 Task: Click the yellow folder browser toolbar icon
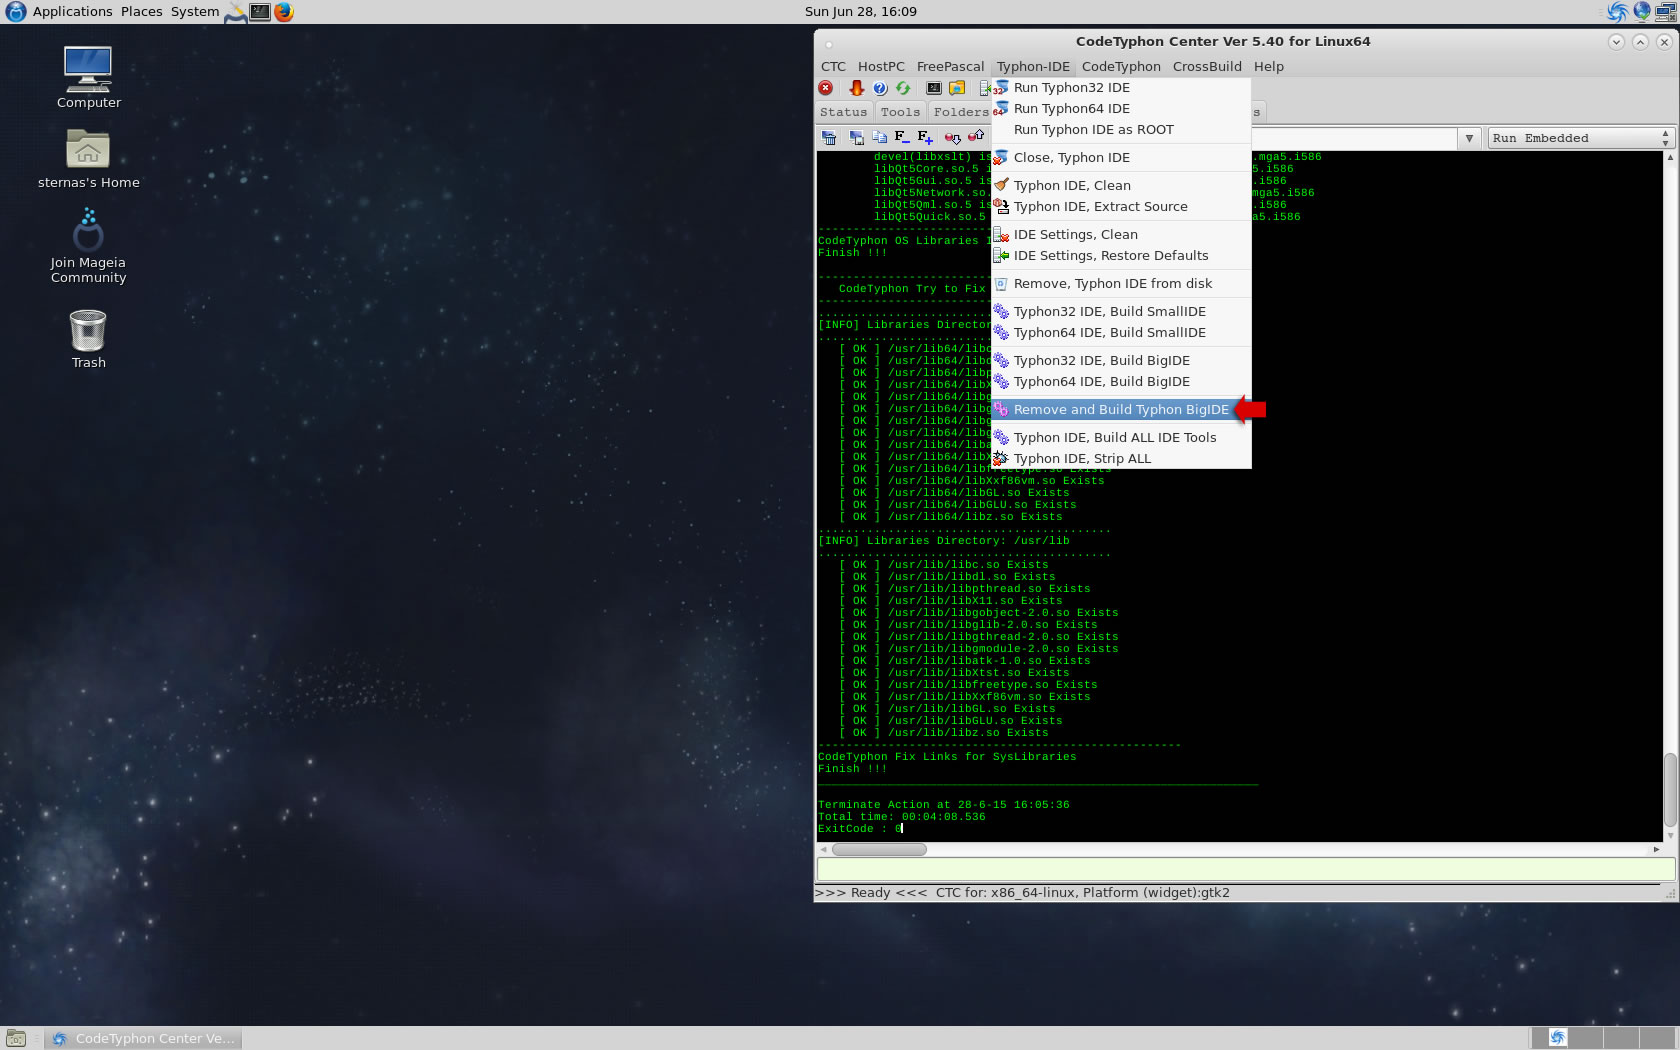(x=957, y=88)
